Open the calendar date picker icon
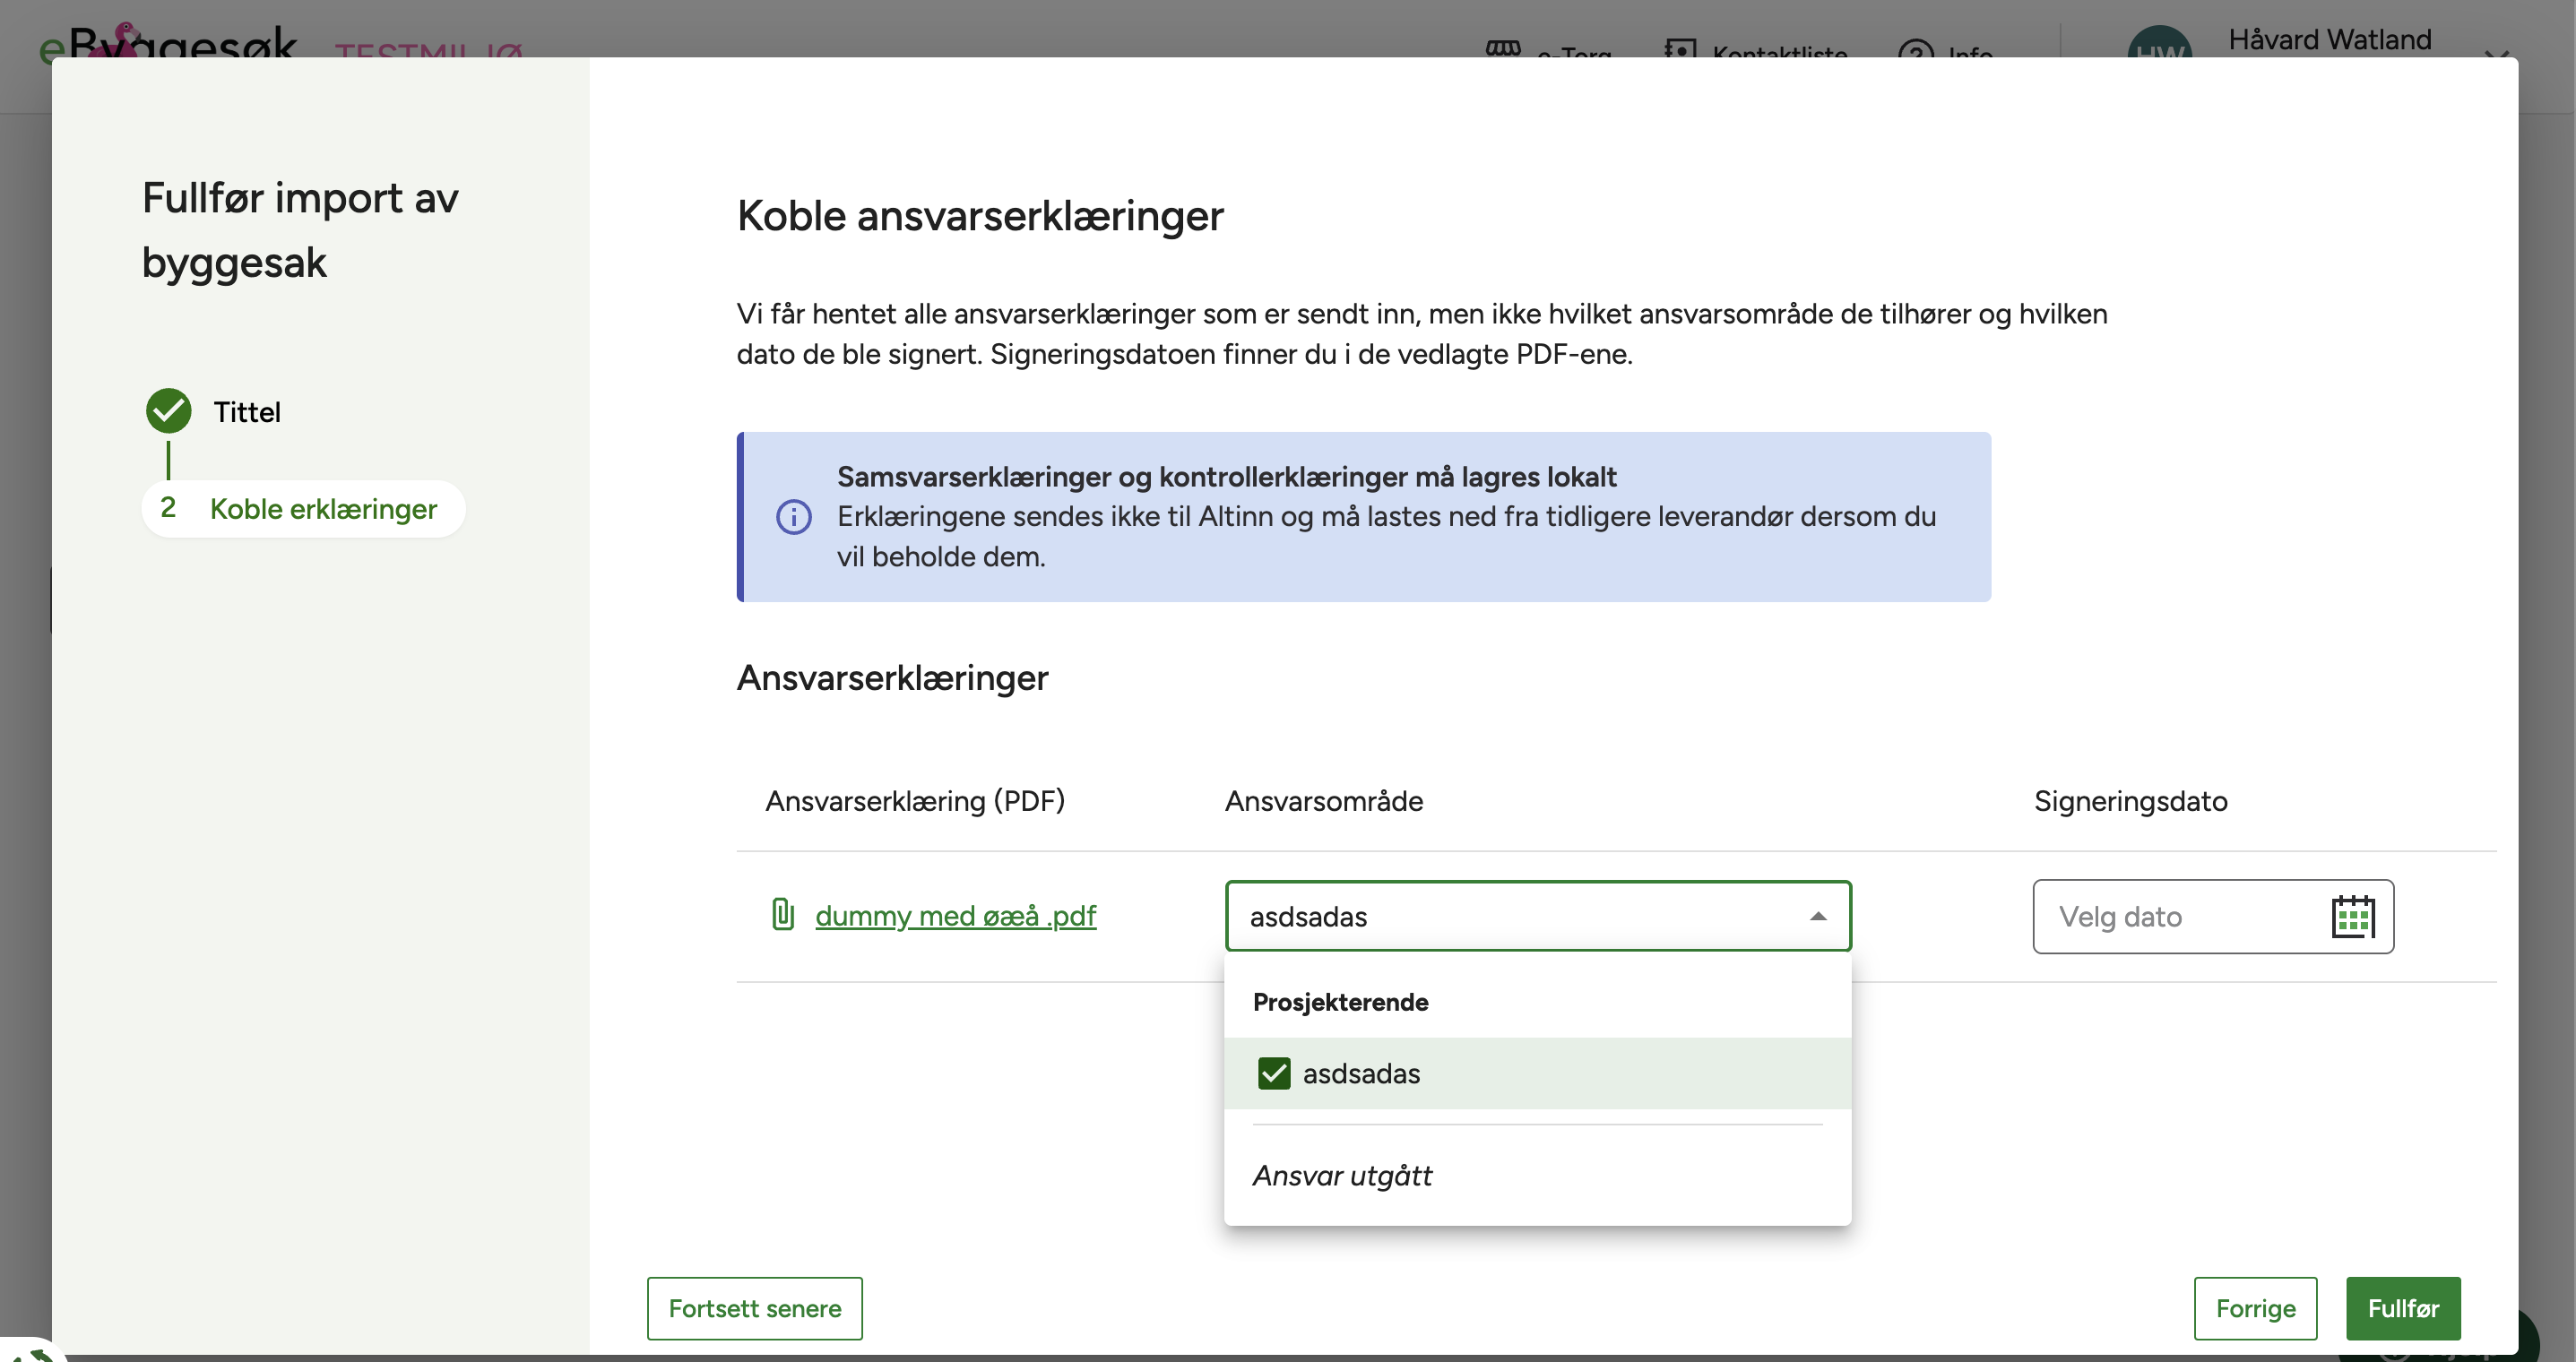The width and height of the screenshot is (2576, 1362). [2352, 916]
